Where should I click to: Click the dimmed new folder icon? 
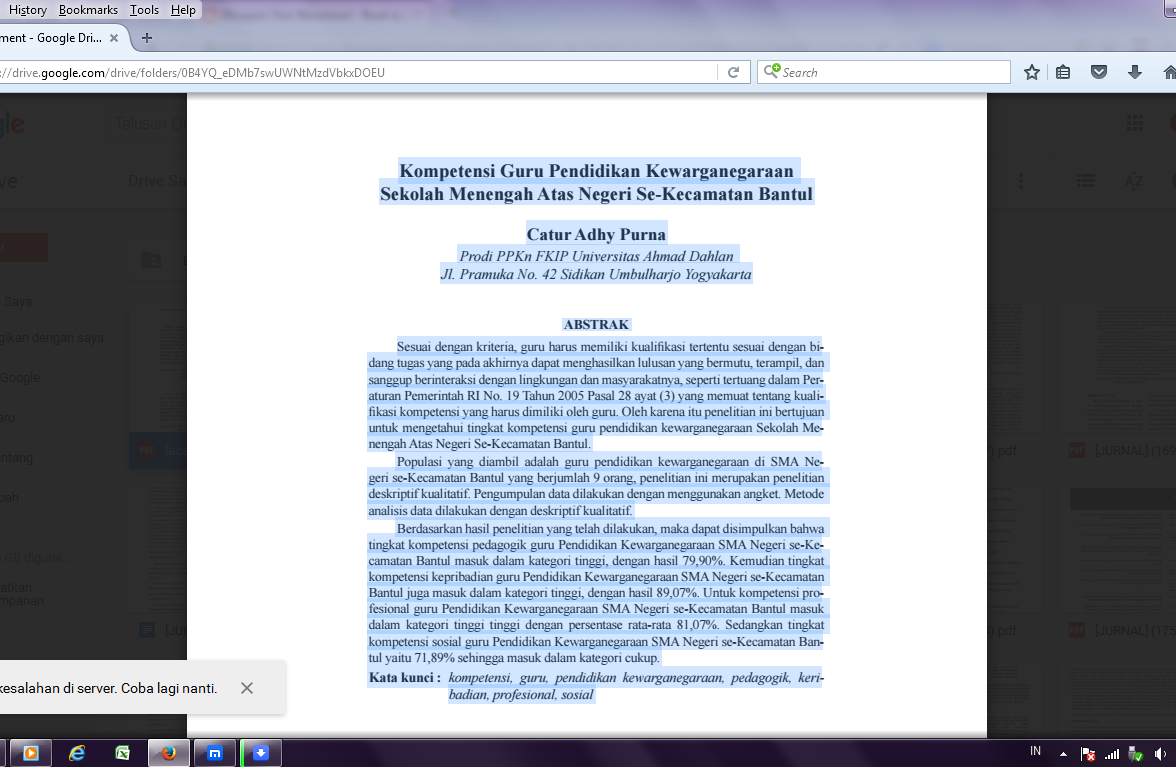[x=151, y=260]
